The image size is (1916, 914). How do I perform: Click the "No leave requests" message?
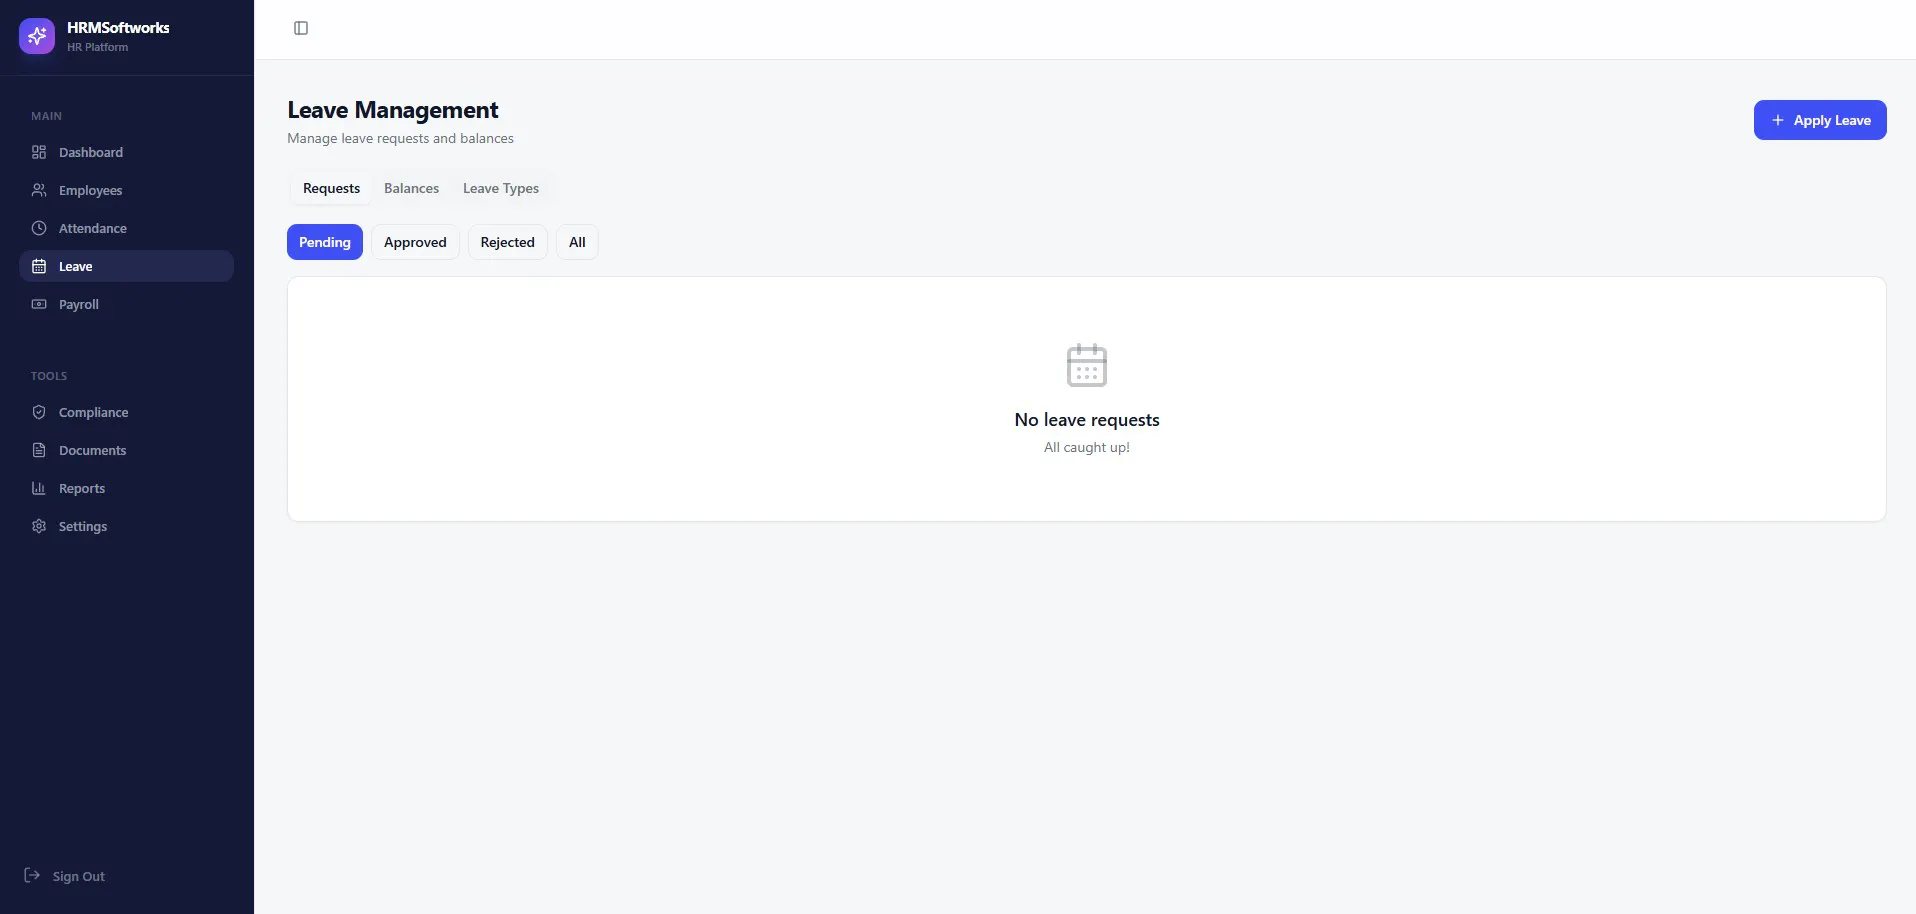pyautogui.click(x=1087, y=420)
